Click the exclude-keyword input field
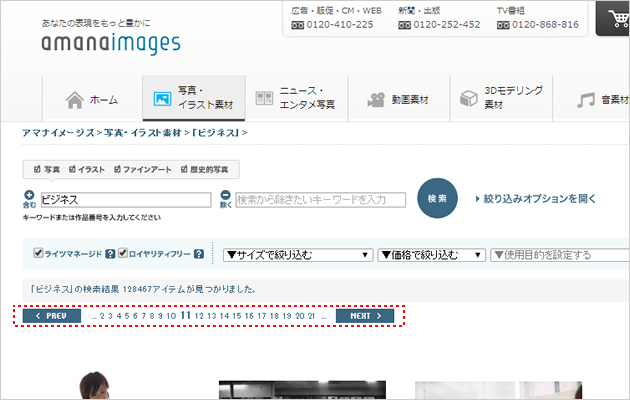Image resolution: width=630 pixels, height=400 pixels. pyautogui.click(x=321, y=200)
